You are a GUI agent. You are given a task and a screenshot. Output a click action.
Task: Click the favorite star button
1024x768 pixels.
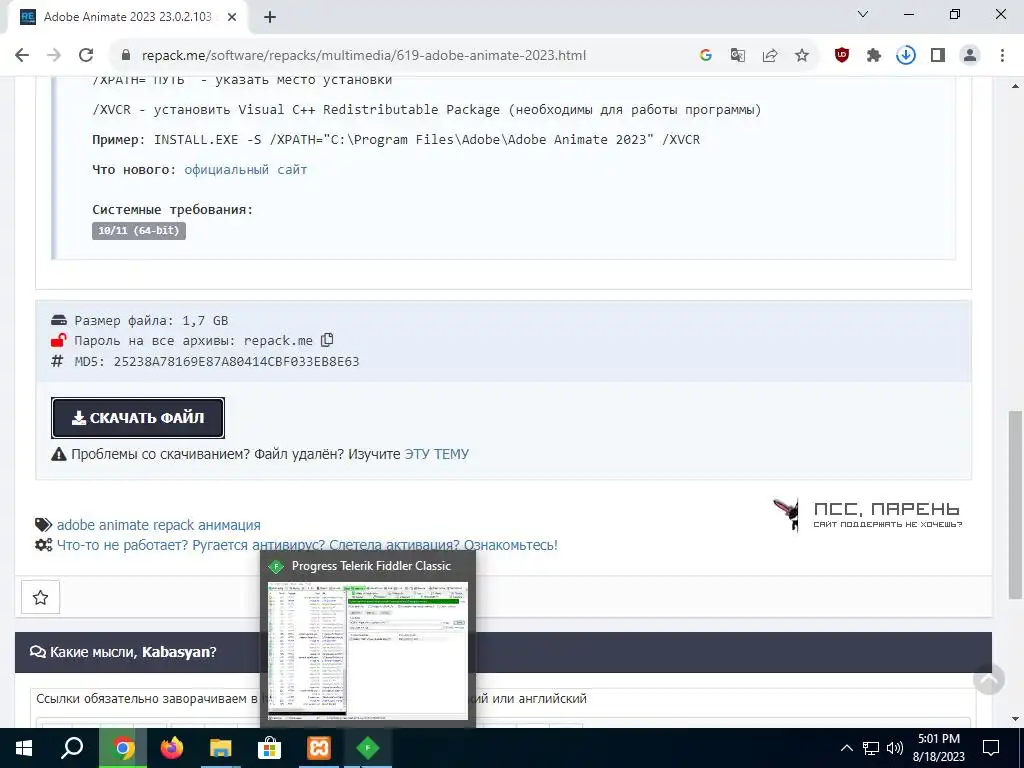click(x=40, y=597)
